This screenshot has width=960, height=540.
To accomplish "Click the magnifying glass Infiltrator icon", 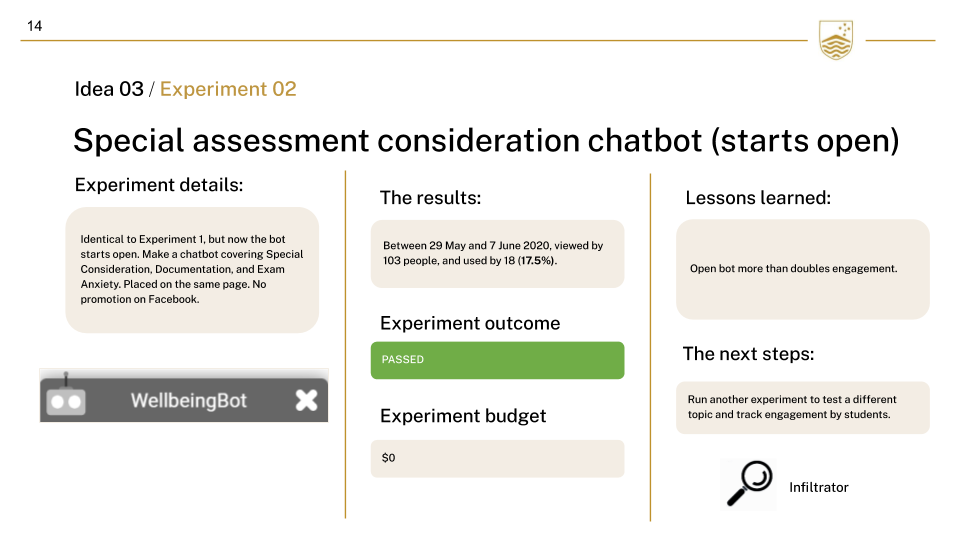I will coord(748,484).
